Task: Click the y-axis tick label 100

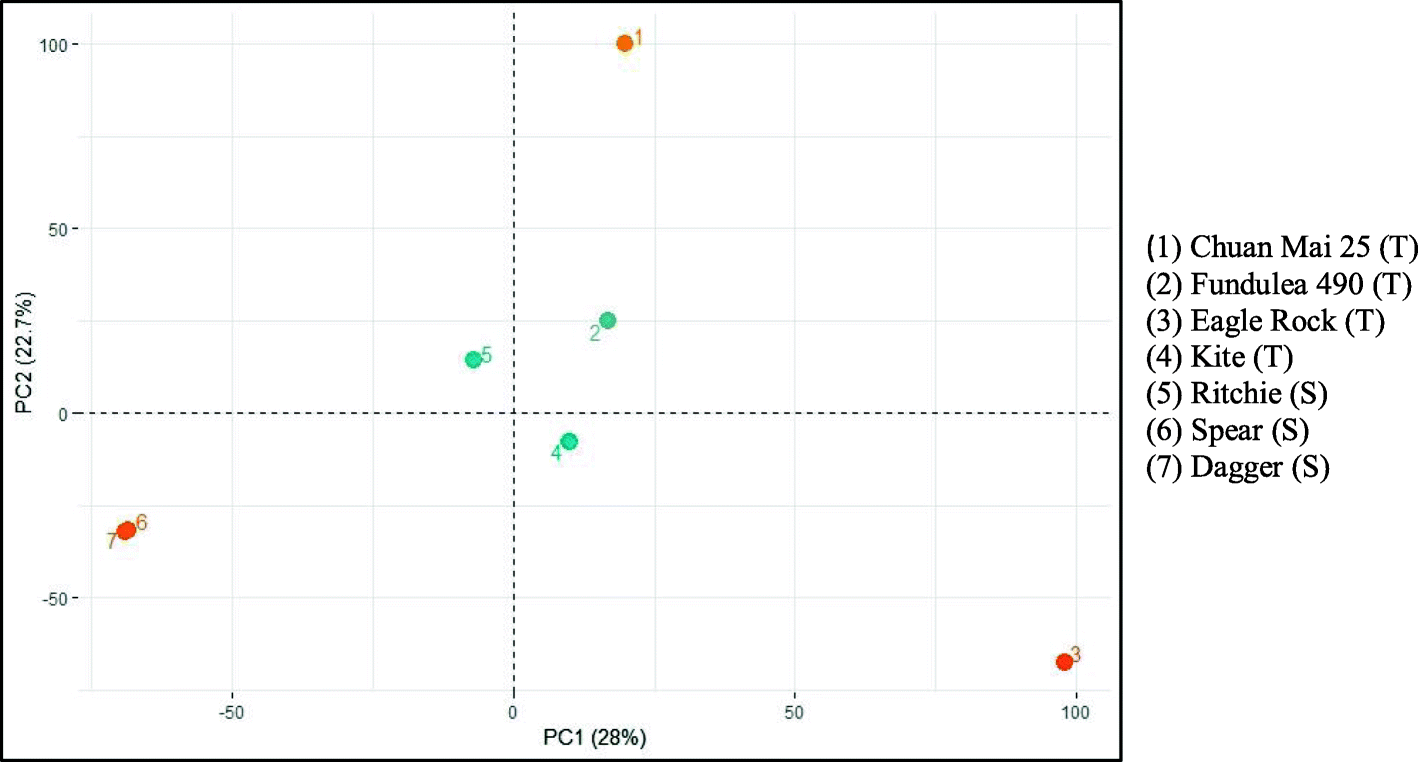Action: pyautogui.click(x=55, y=44)
